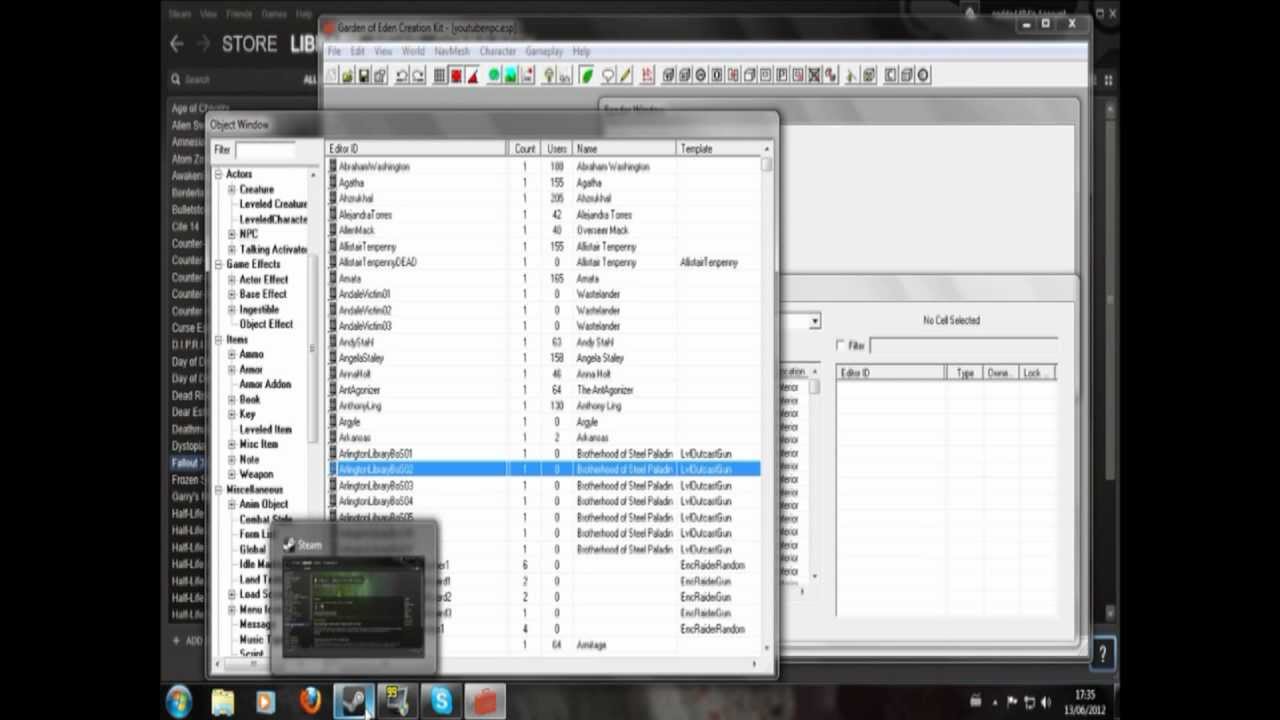The width and height of the screenshot is (1280, 720).
Task: Click the Steam taskbar icon
Action: pyautogui.click(x=353, y=701)
